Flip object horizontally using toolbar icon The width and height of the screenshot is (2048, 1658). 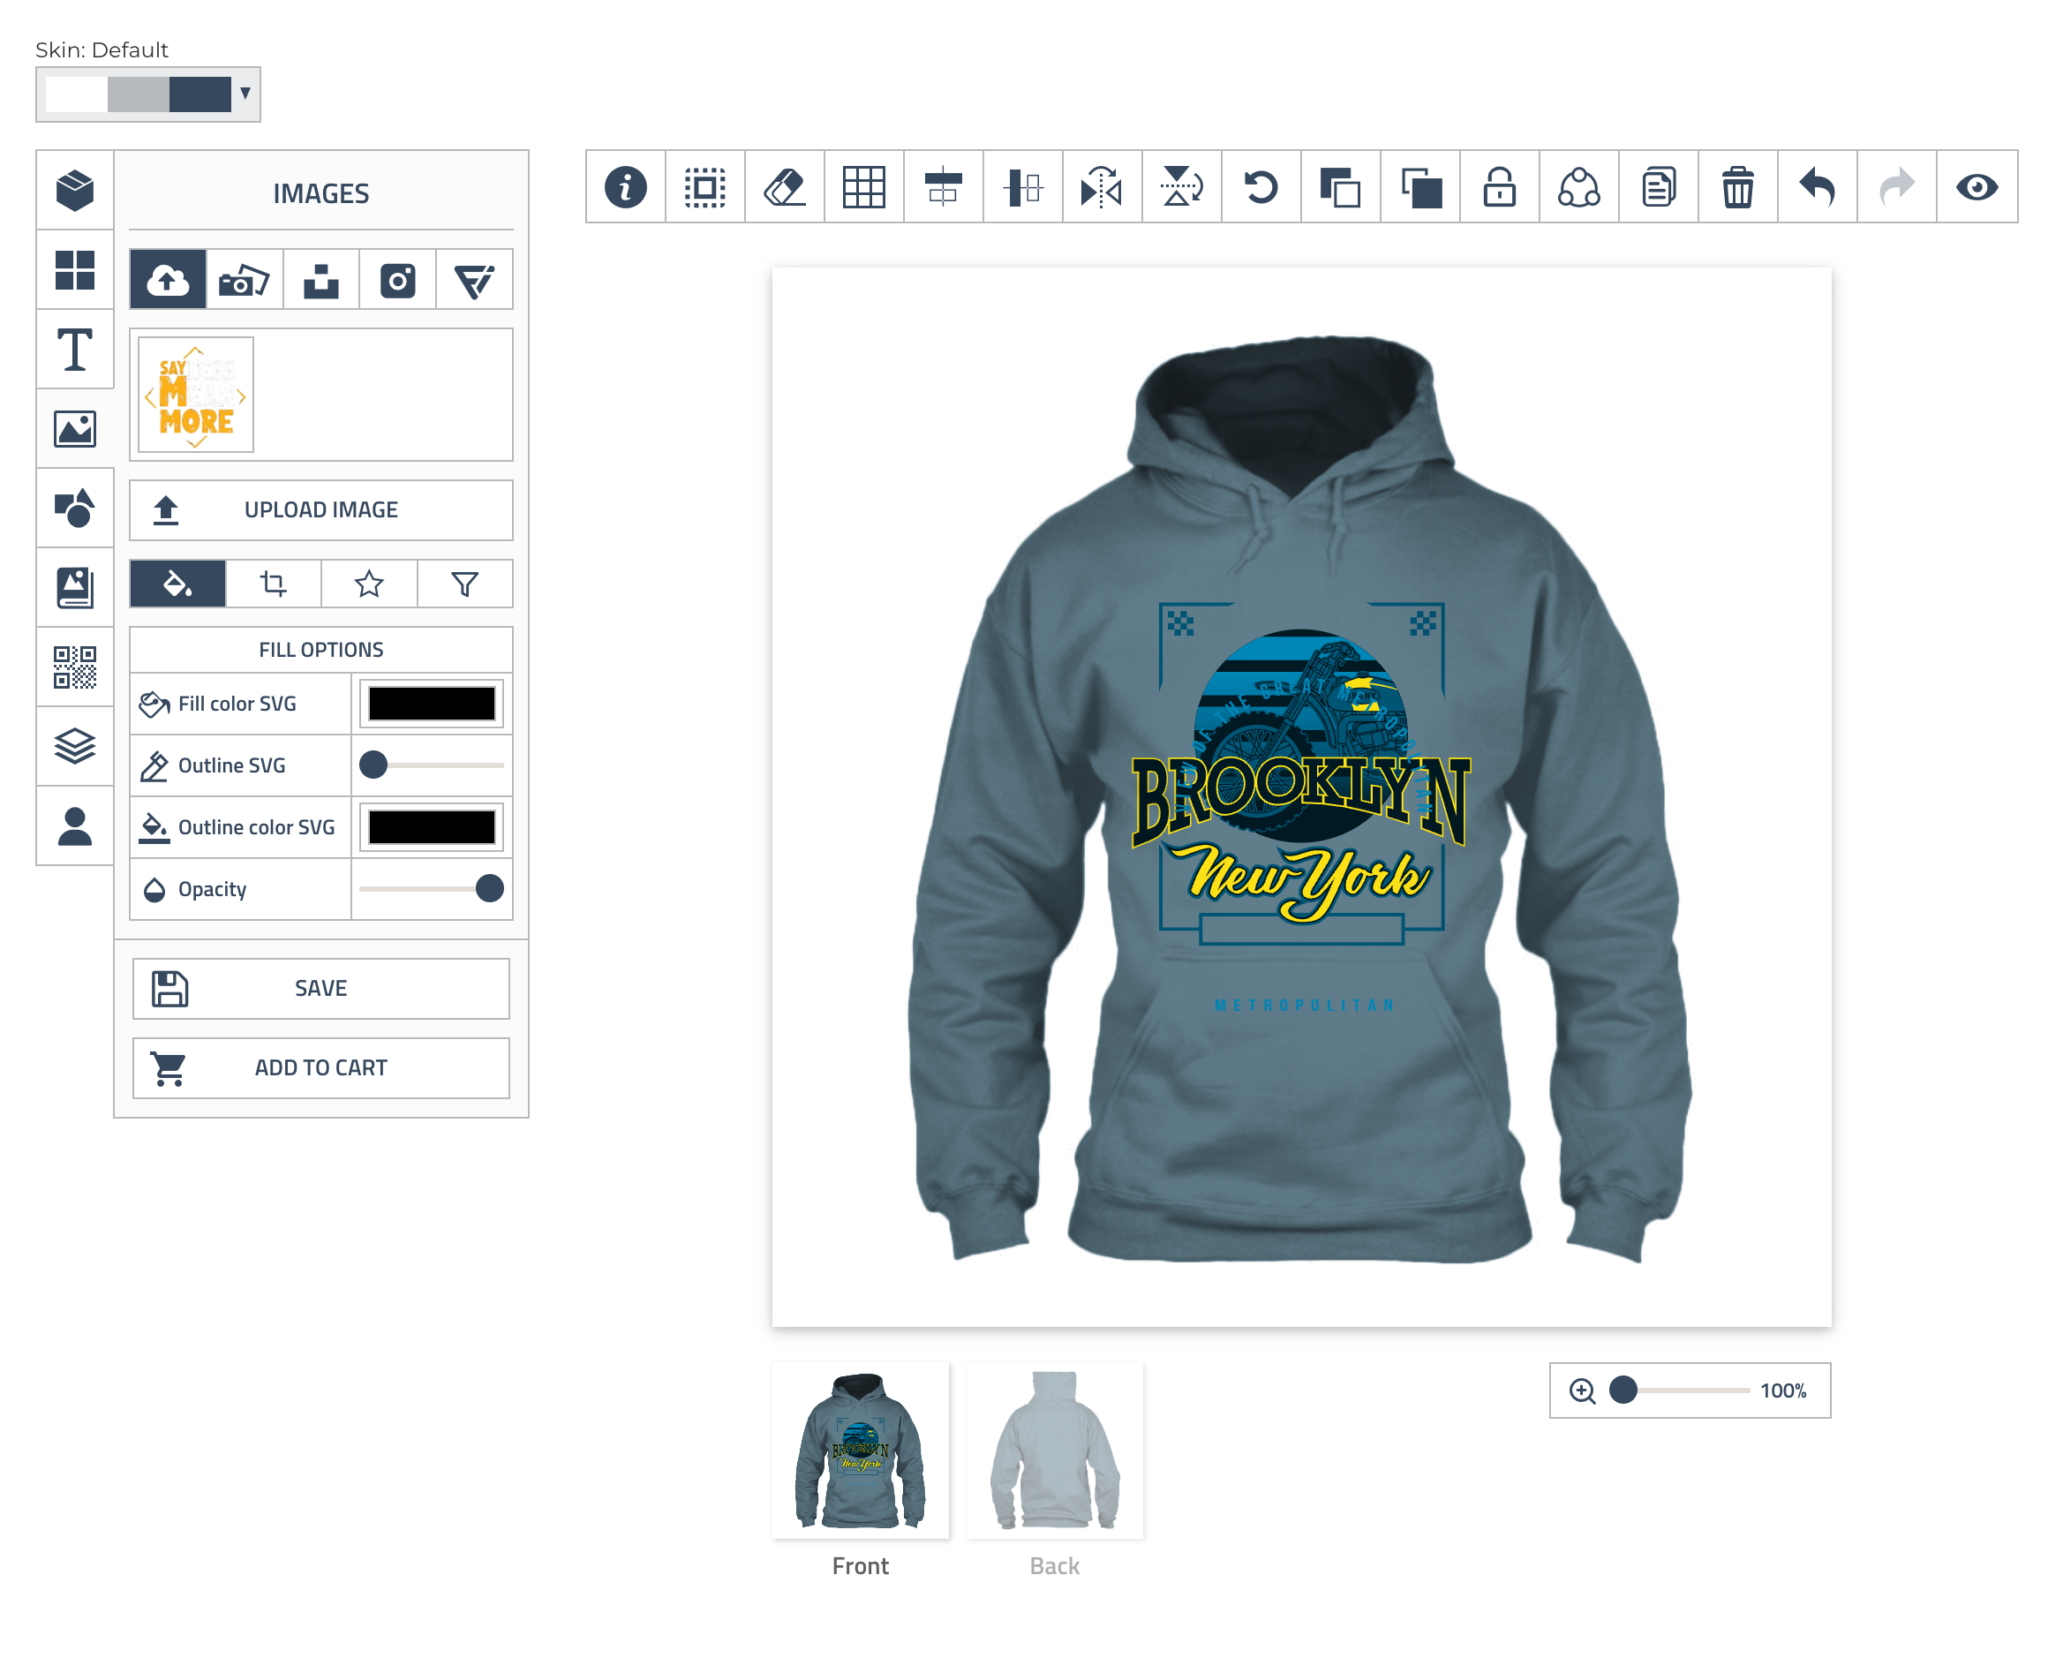click(1101, 187)
